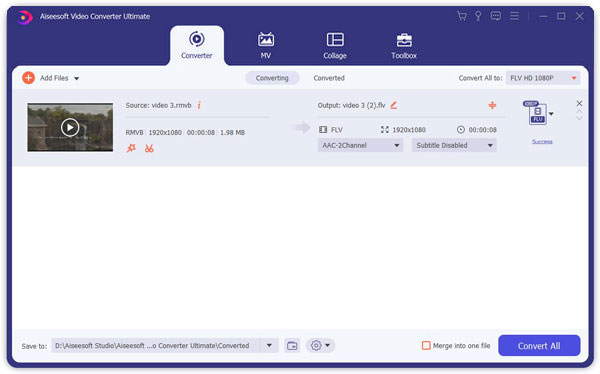Click the 1920x1080 output resolution icon
This screenshot has width=600, height=374.
coord(385,129)
